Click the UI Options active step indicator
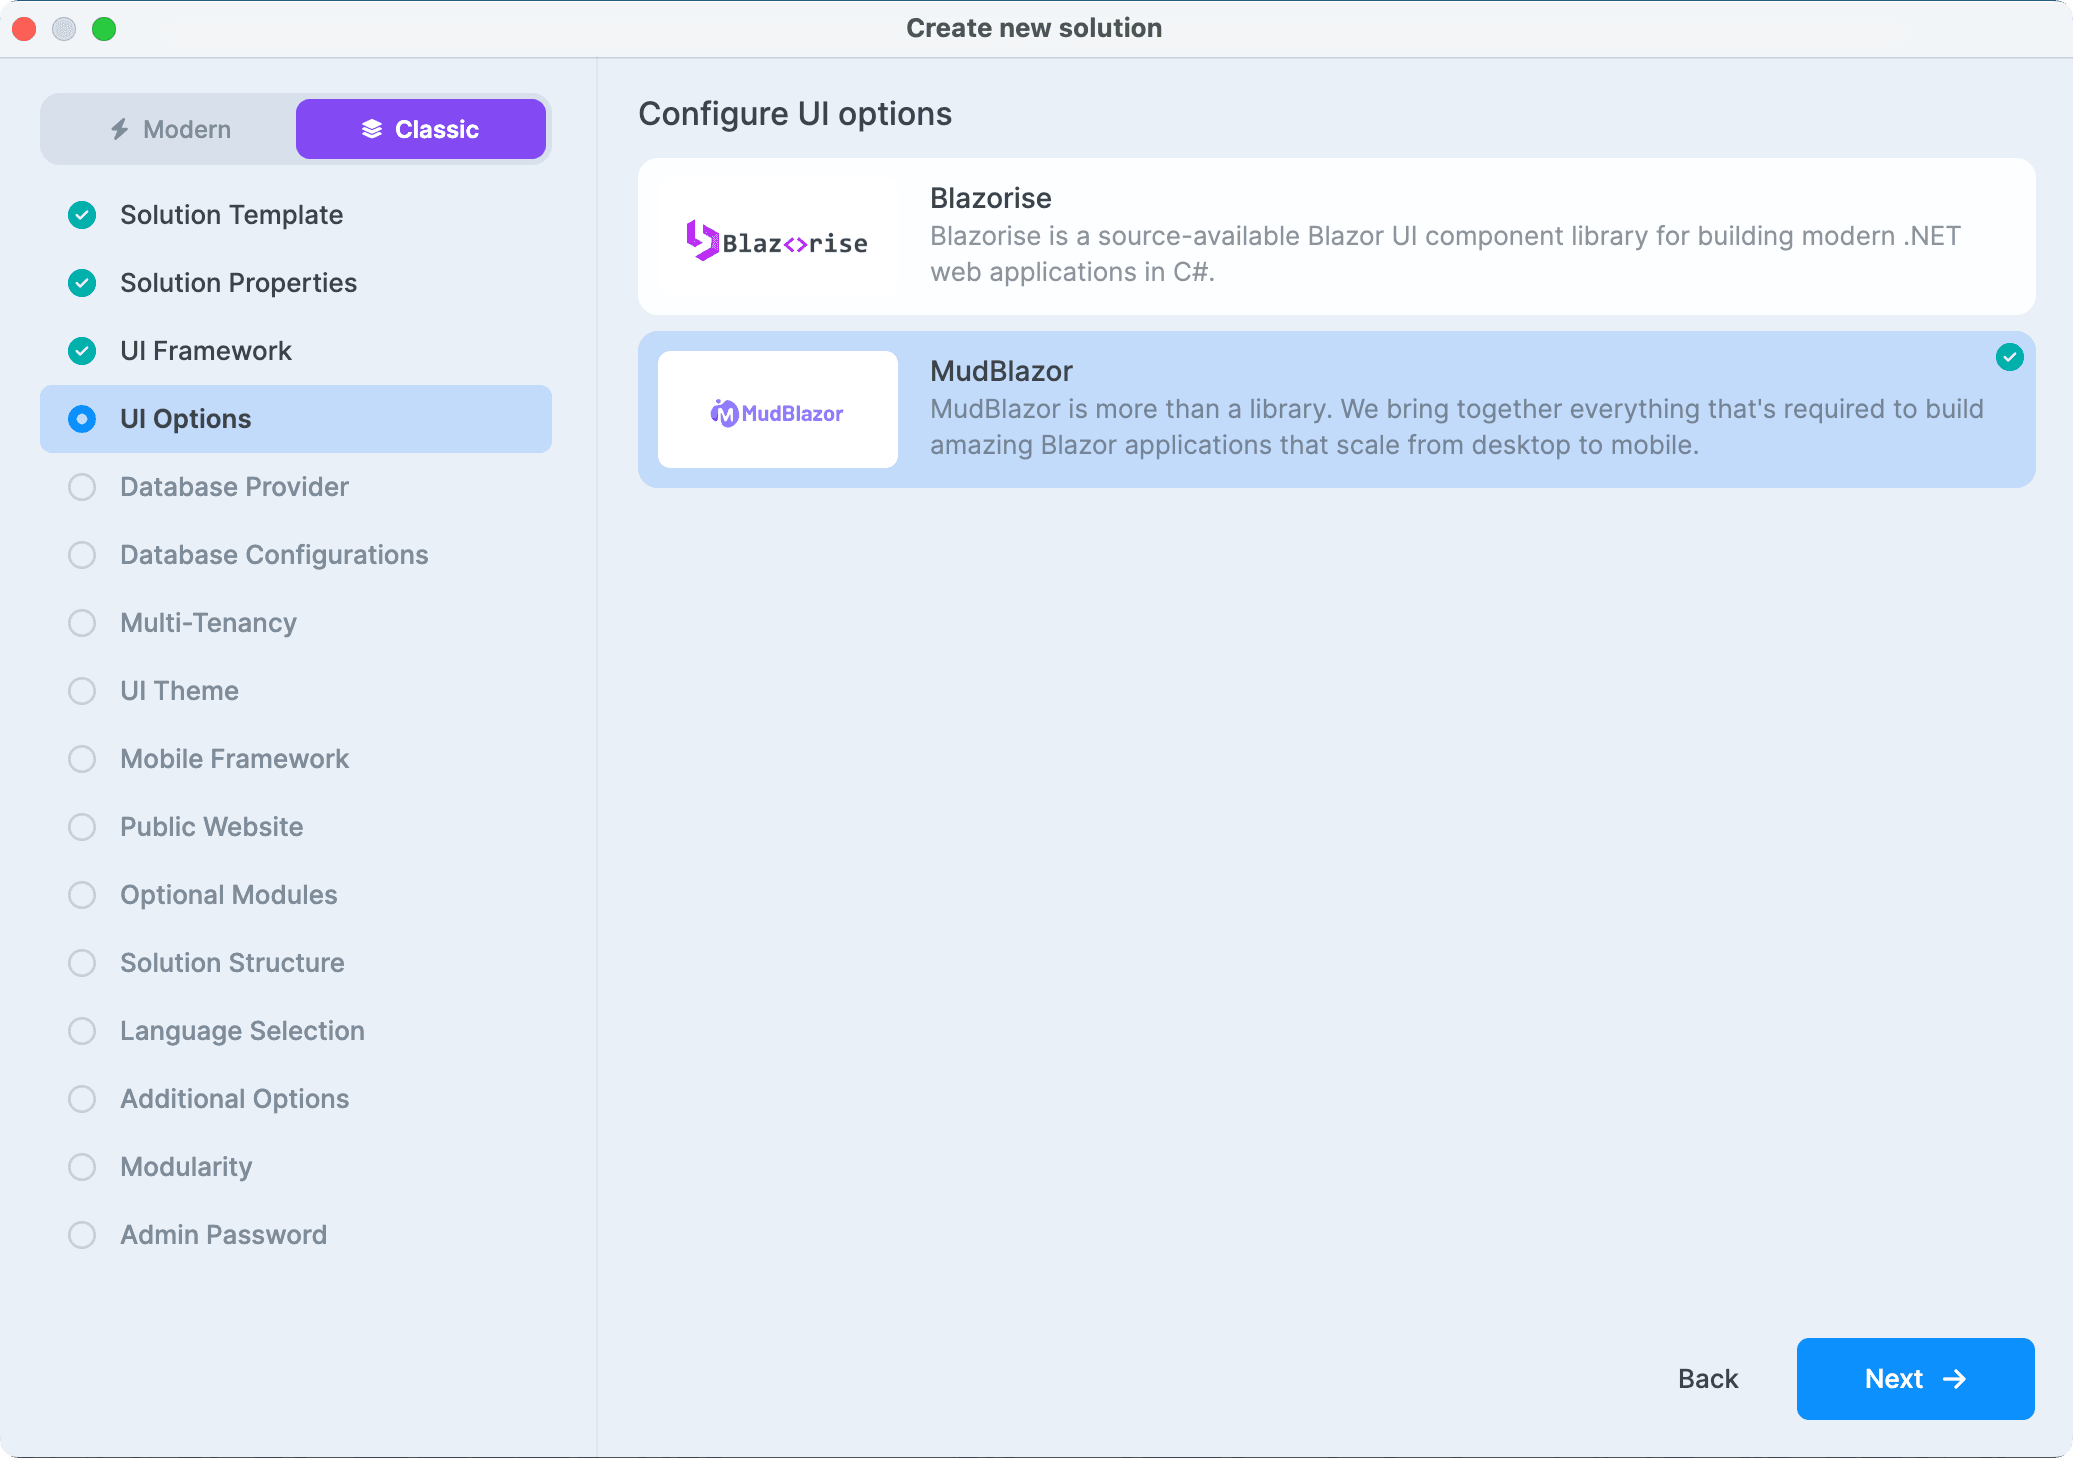Screen dimensions: 2073x1458 pyautogui.click(x=82, y=419)
